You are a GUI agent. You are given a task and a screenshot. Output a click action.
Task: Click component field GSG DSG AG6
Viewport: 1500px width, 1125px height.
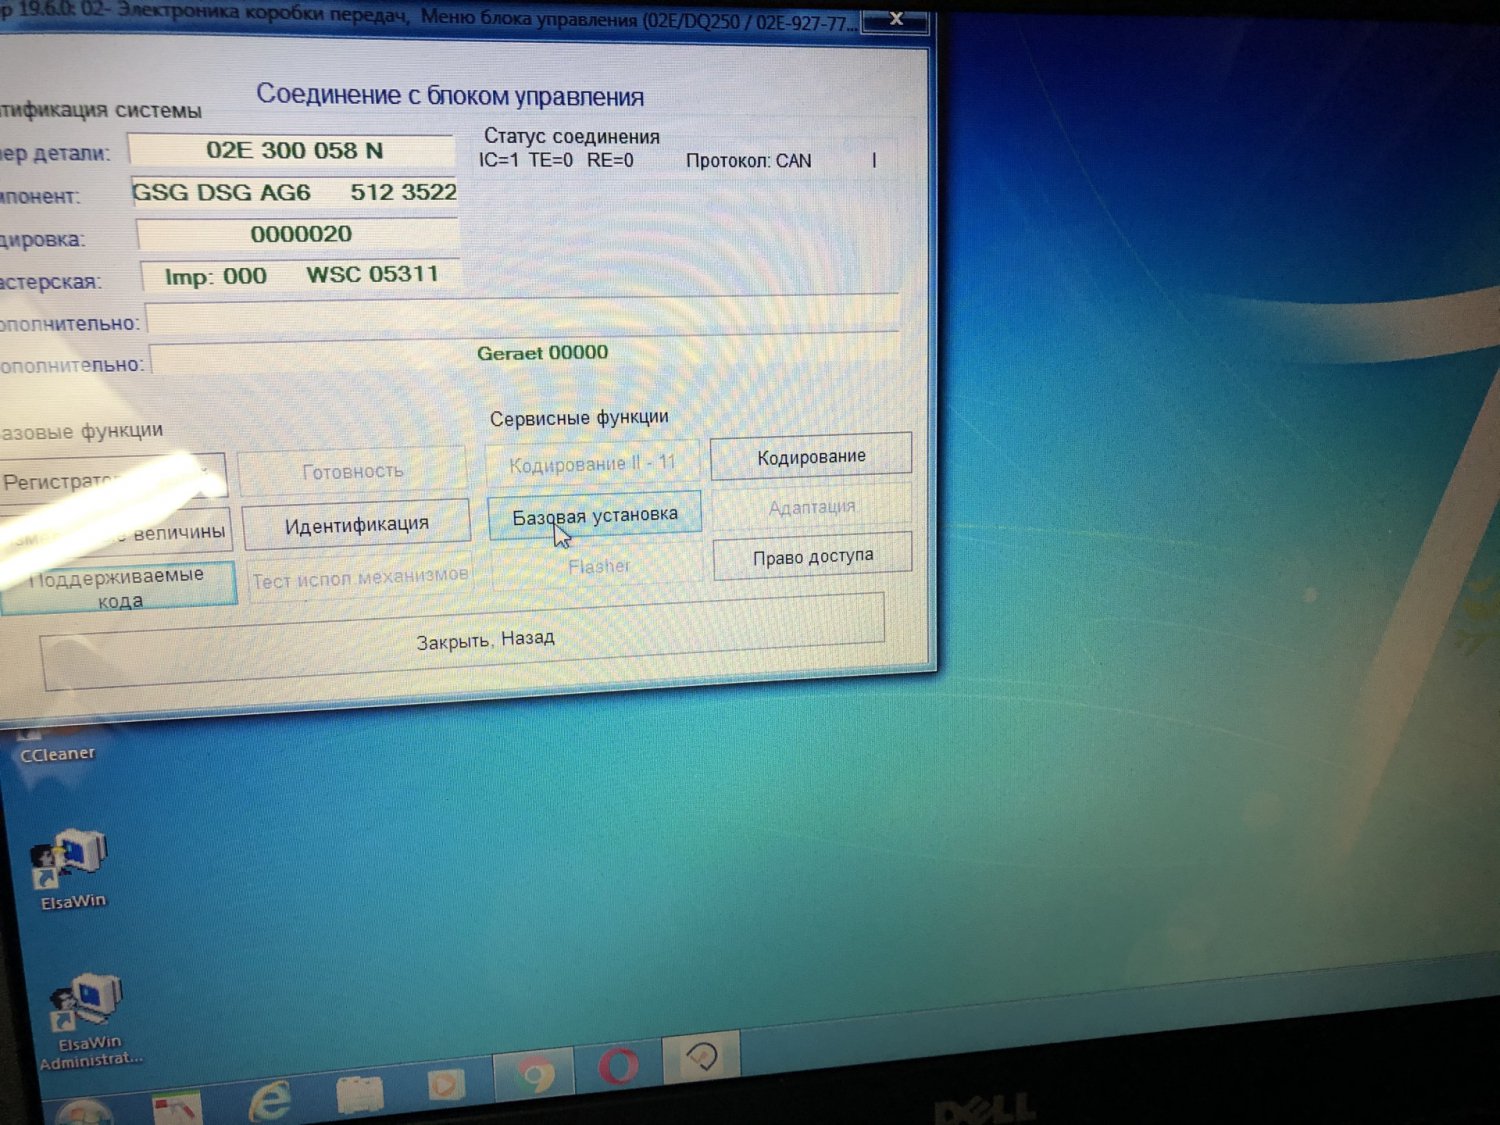[295, 192]
